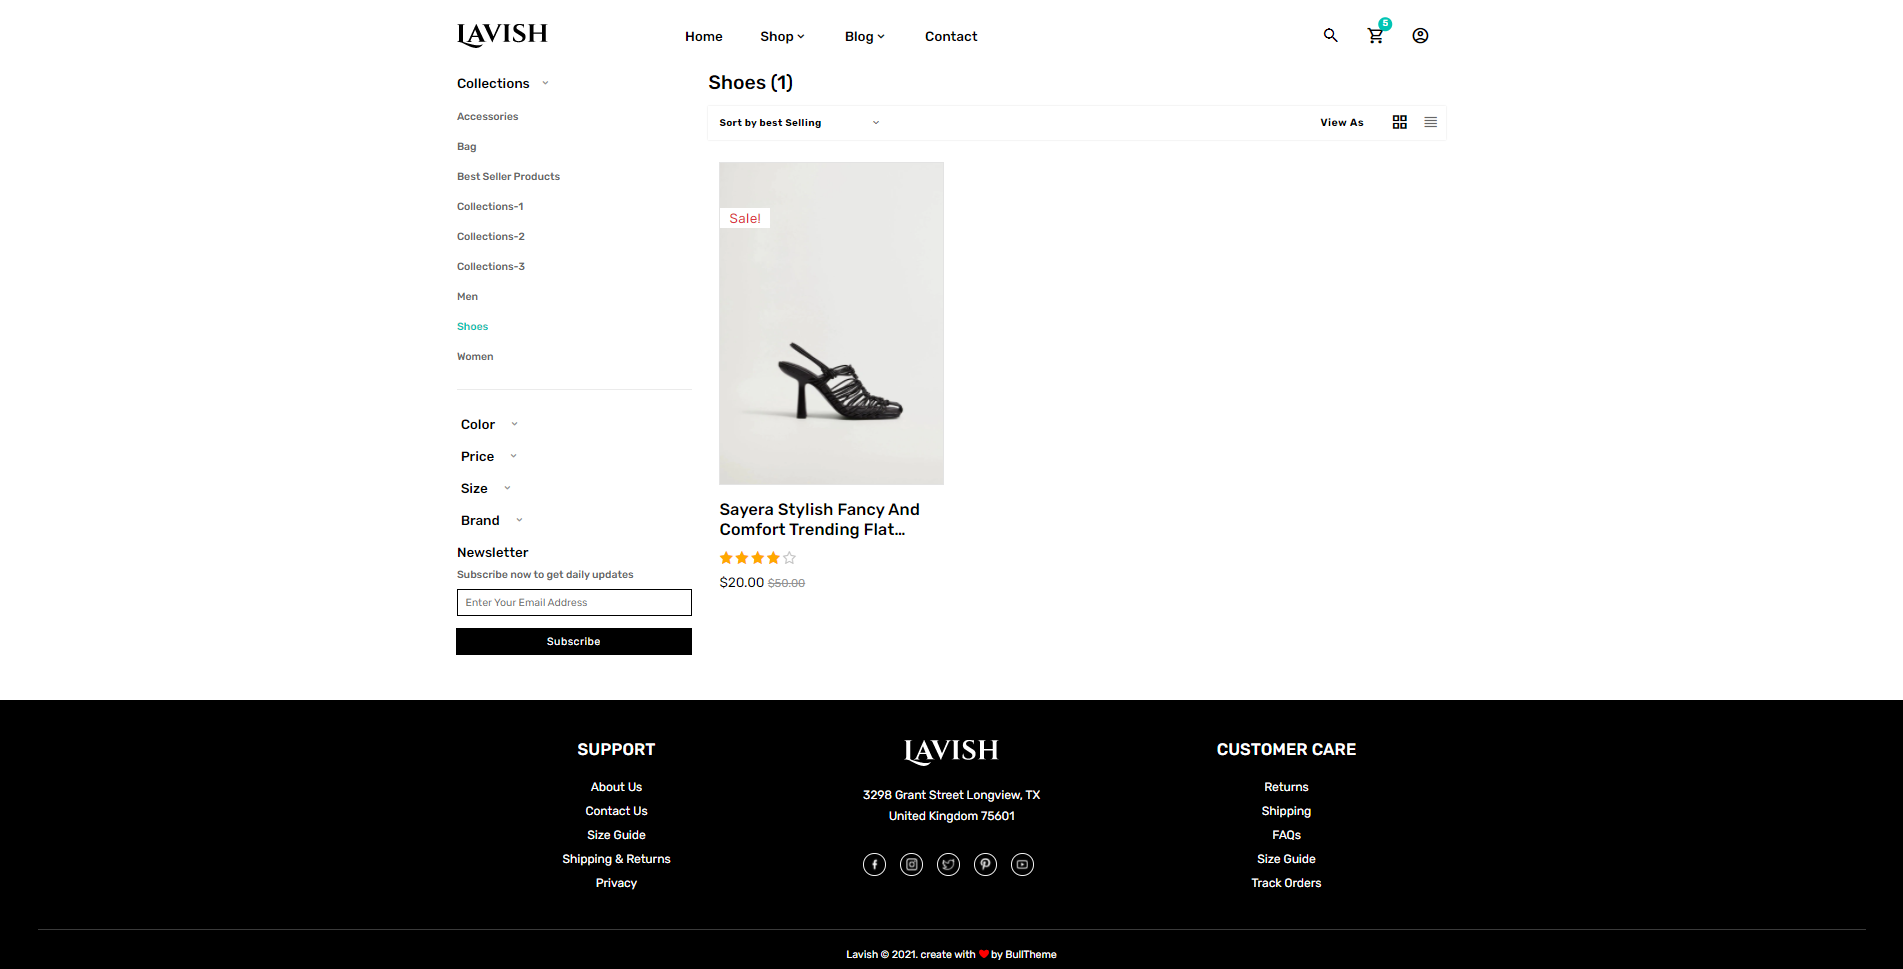Open Track Orders footer link
The height and width of the screenshot is (969, 1903).
point(1286,883)
